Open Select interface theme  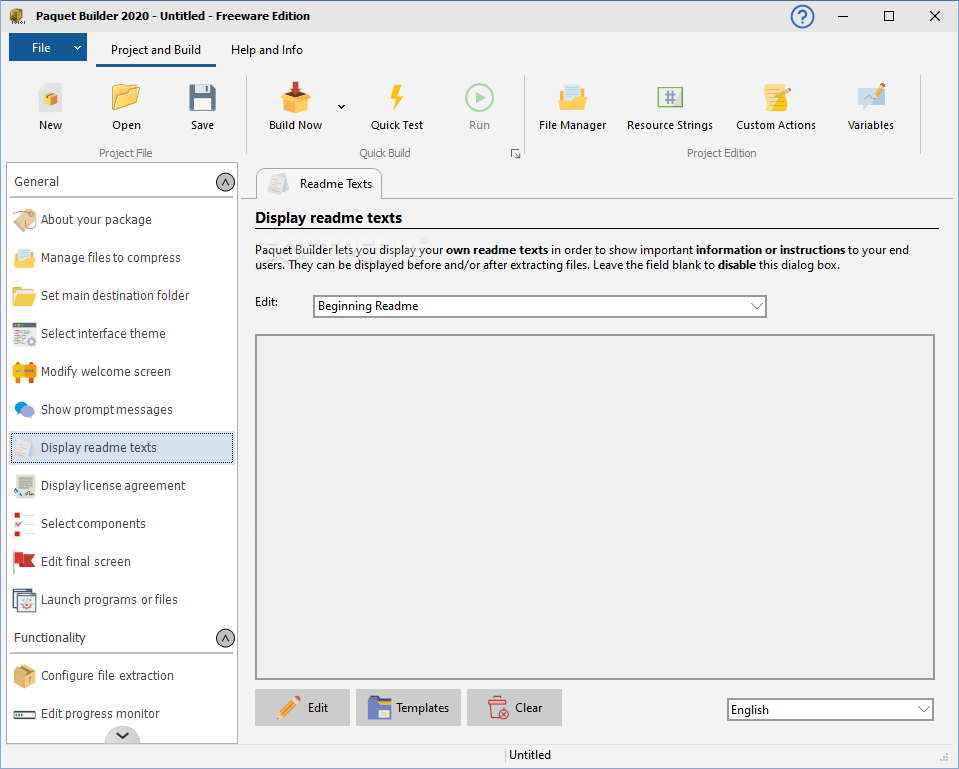point(122,333)
